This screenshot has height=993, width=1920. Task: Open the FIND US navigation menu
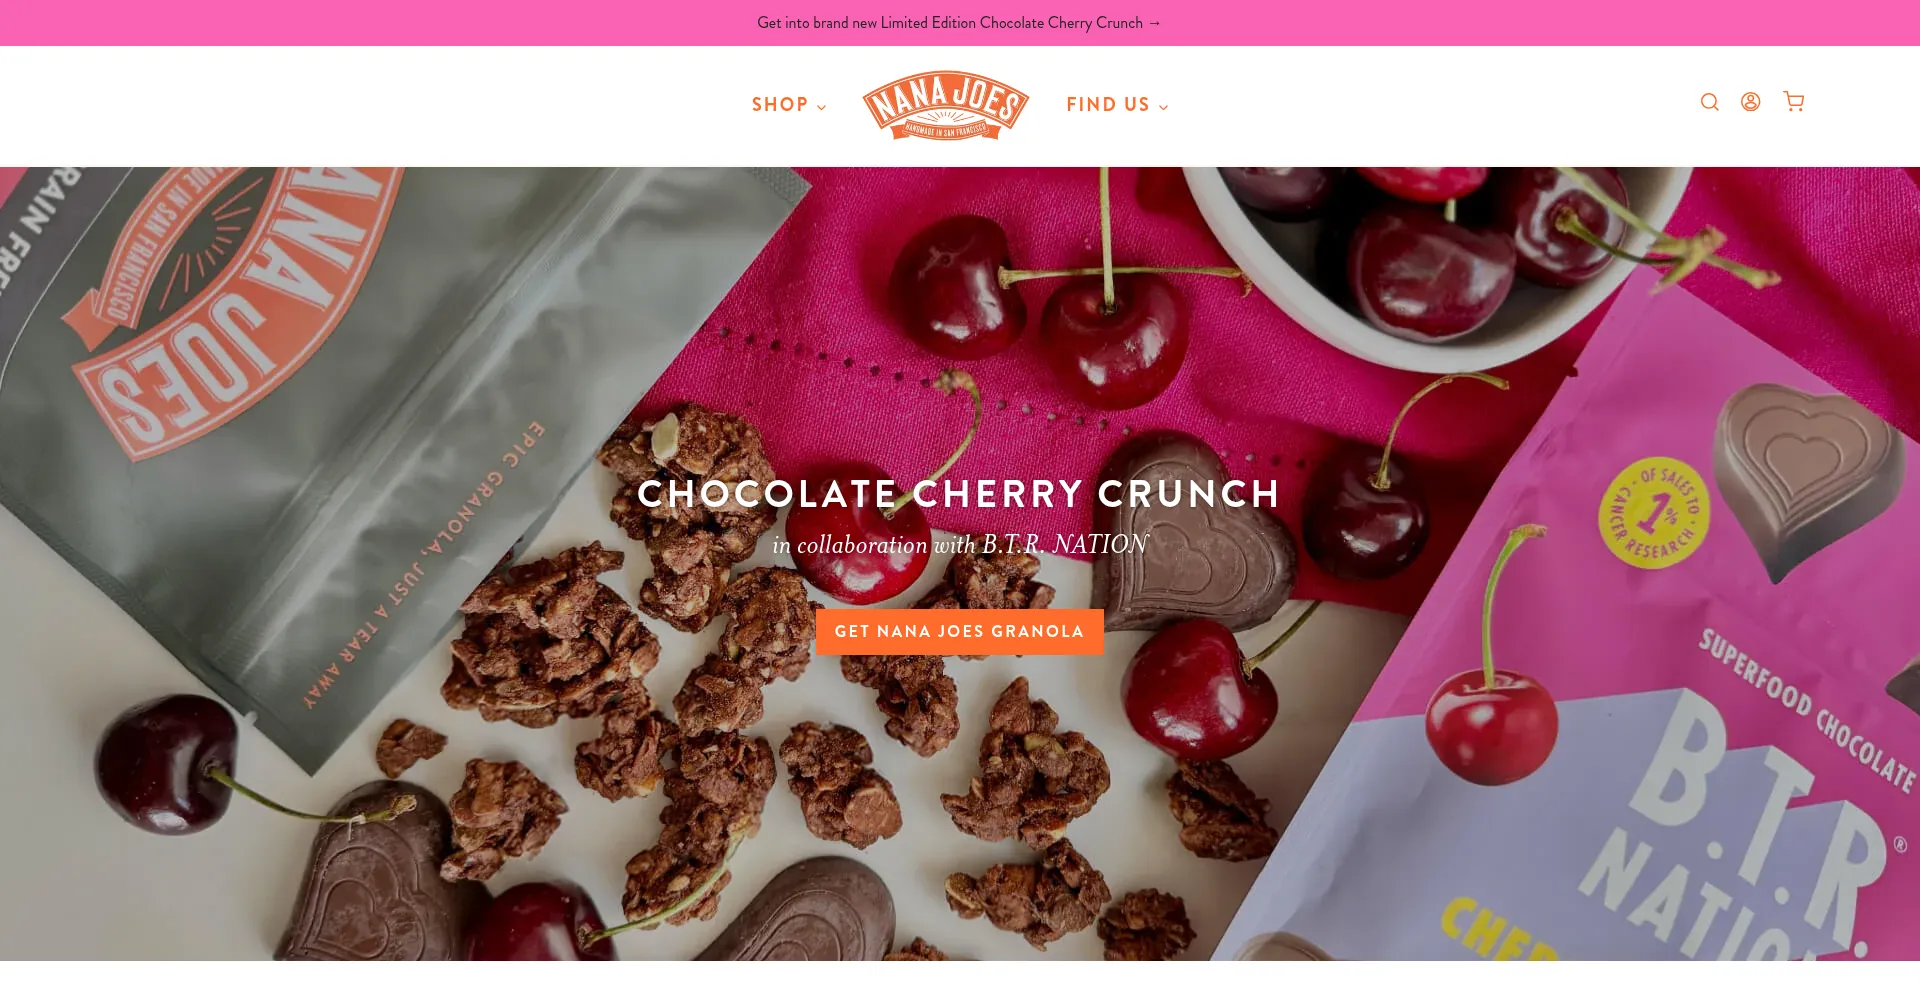point(1117,105)
